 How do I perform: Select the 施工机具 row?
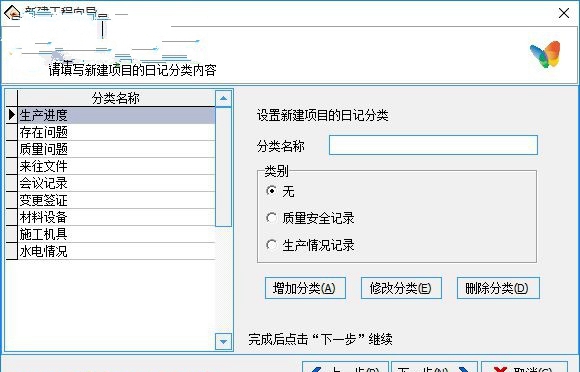click(116, 234)
